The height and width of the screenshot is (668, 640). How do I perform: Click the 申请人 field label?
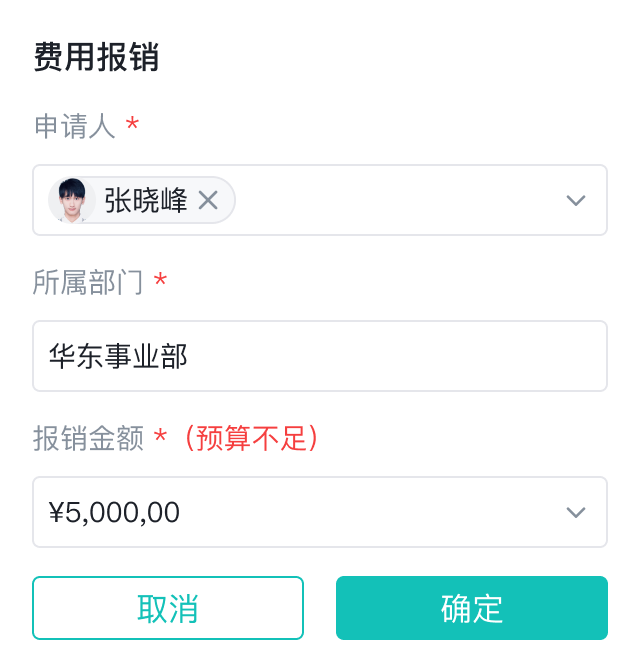point(75,126)
